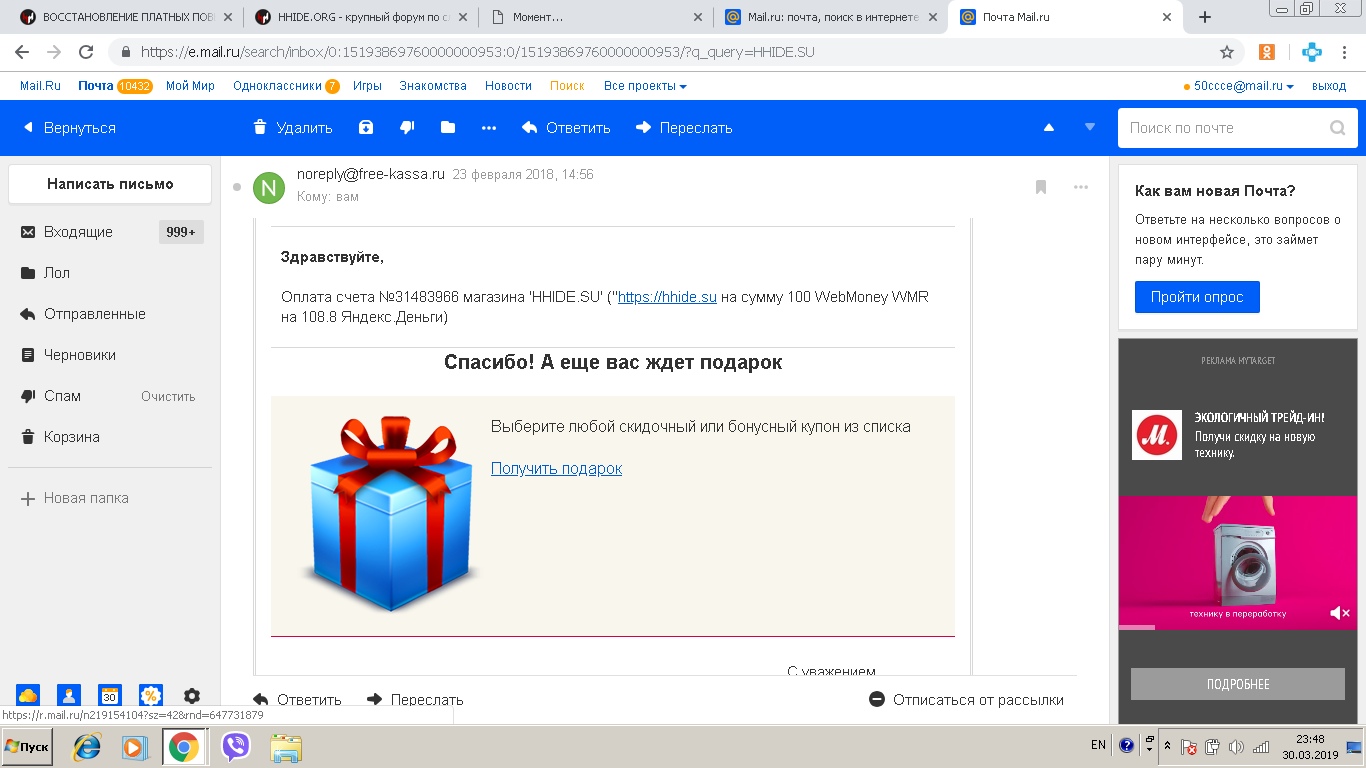This screenshot has height=768, width=1366.
Task: Open Новости in the portal bar
Action: coord(508,86)
